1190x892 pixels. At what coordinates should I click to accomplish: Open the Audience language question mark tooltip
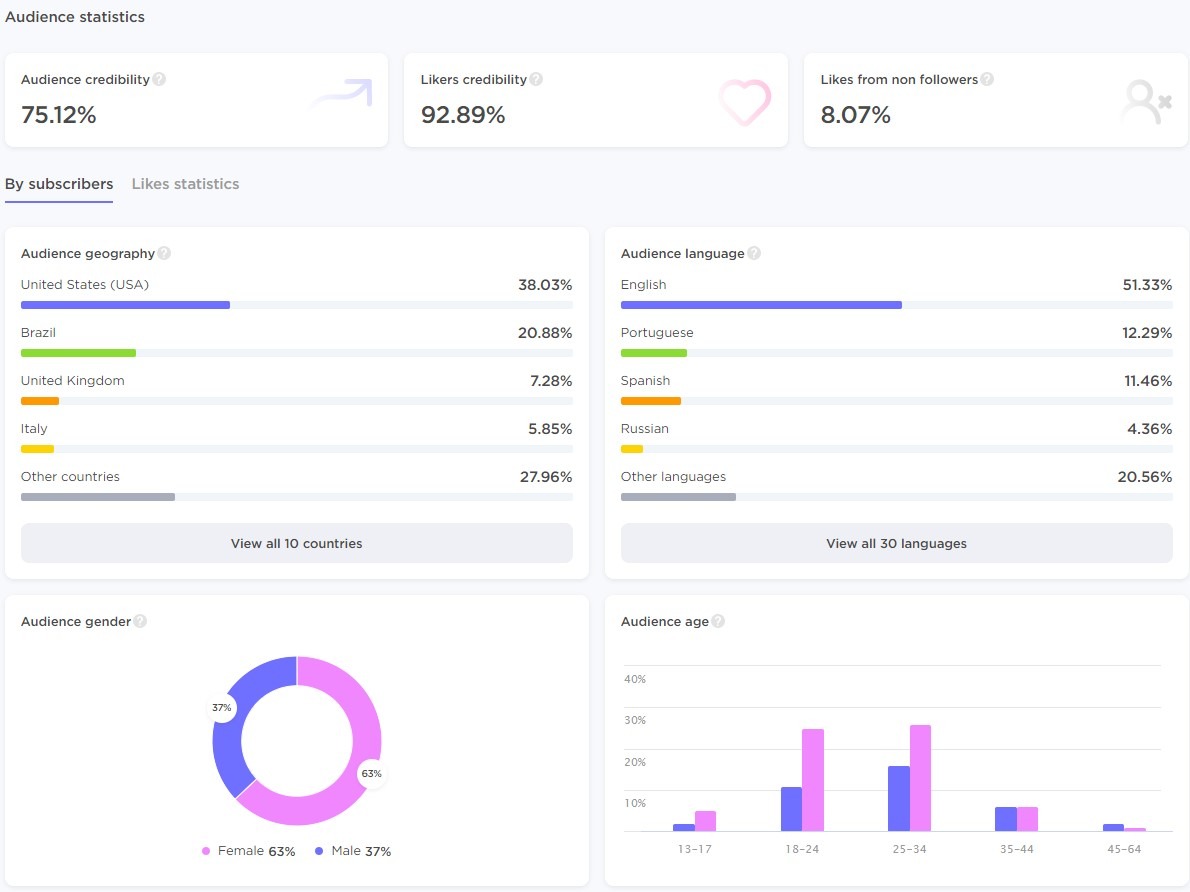(754, 253)
